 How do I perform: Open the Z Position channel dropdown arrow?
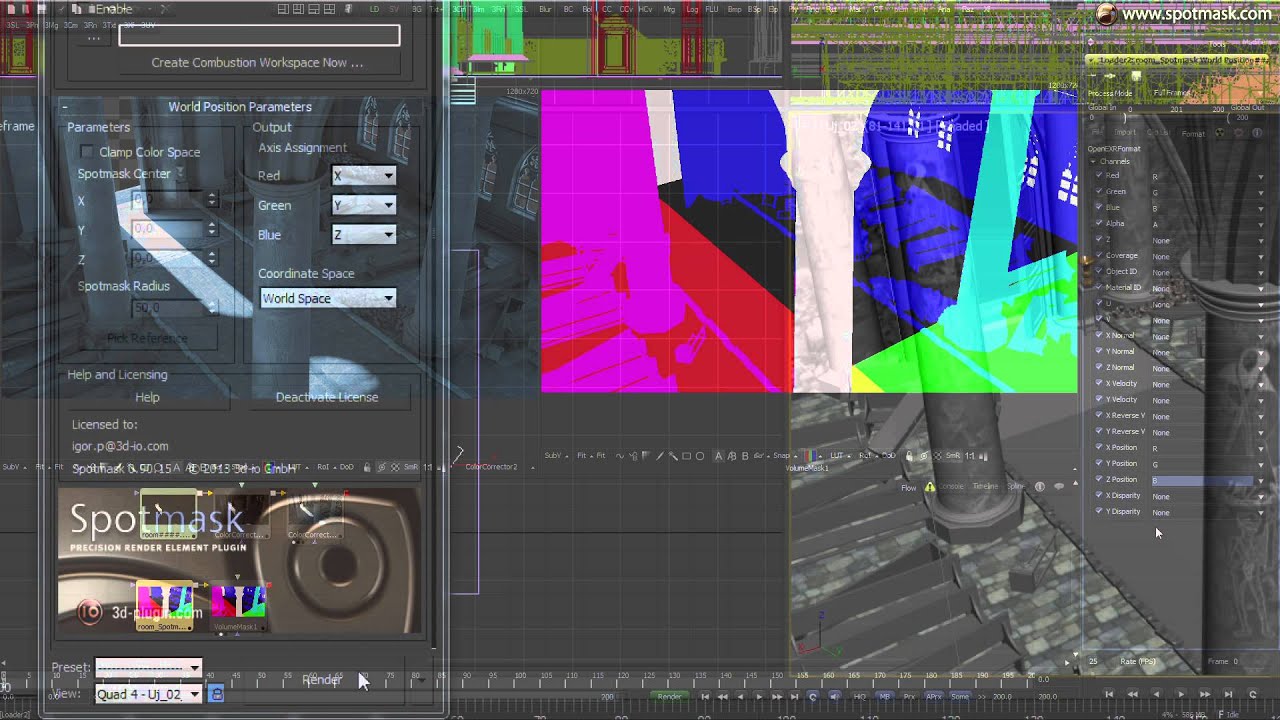[x=1261, y=481]
